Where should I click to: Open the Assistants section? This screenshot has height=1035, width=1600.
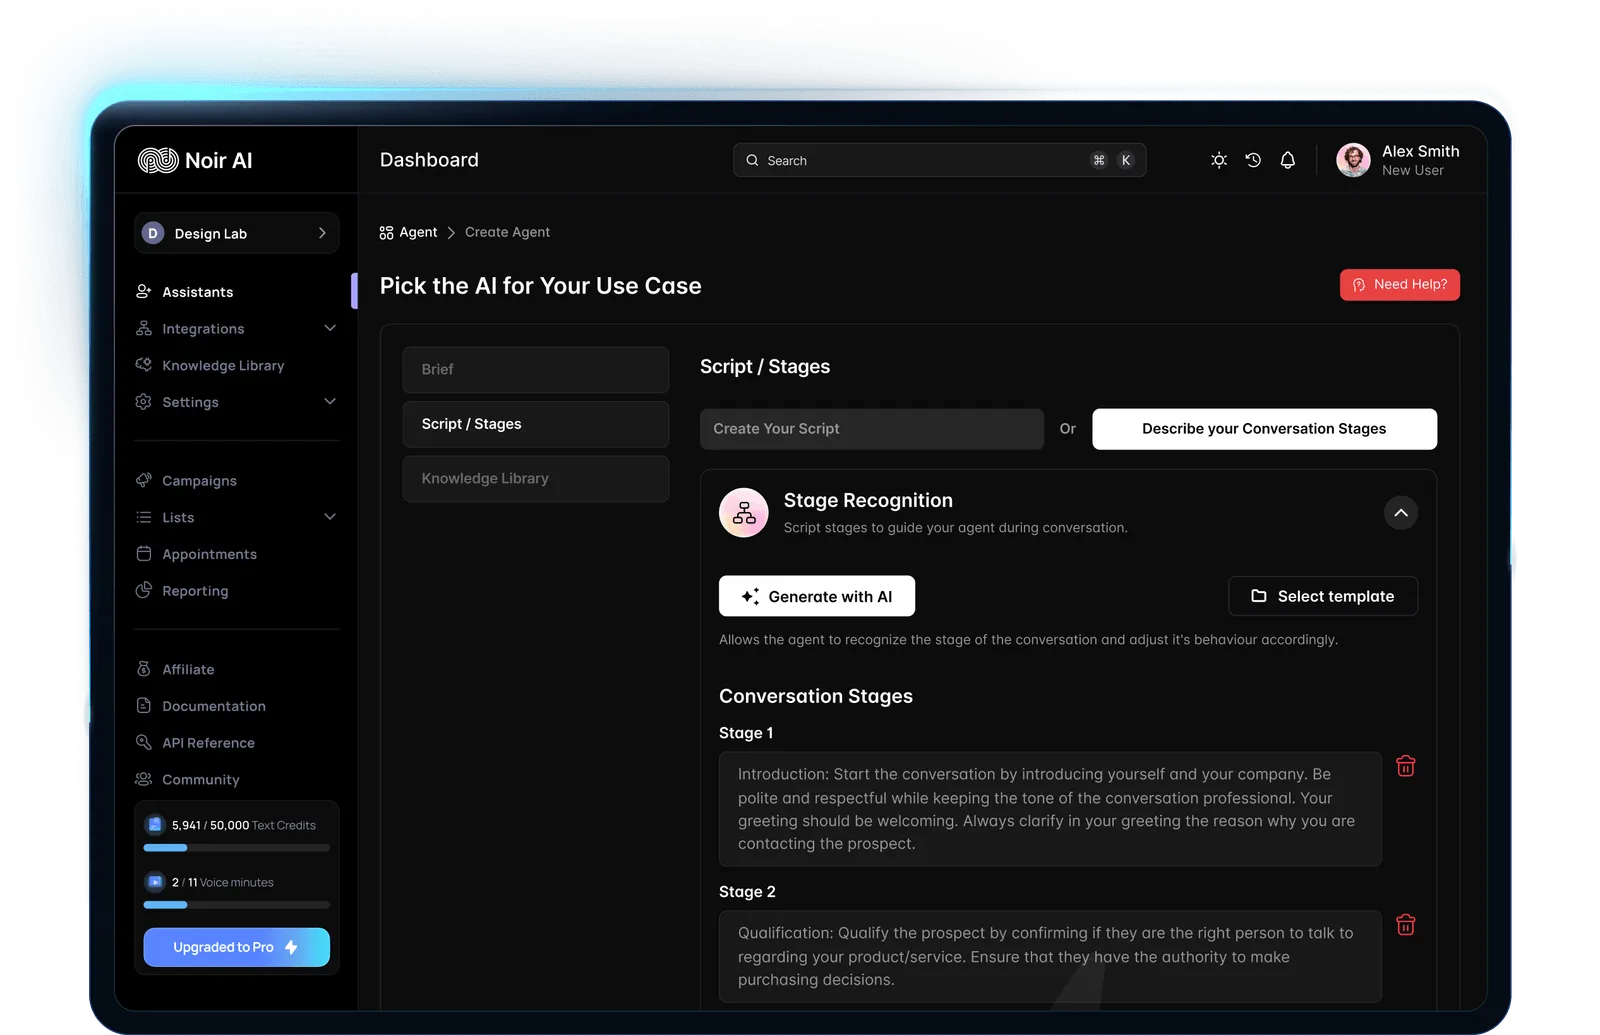coord(197,291)
